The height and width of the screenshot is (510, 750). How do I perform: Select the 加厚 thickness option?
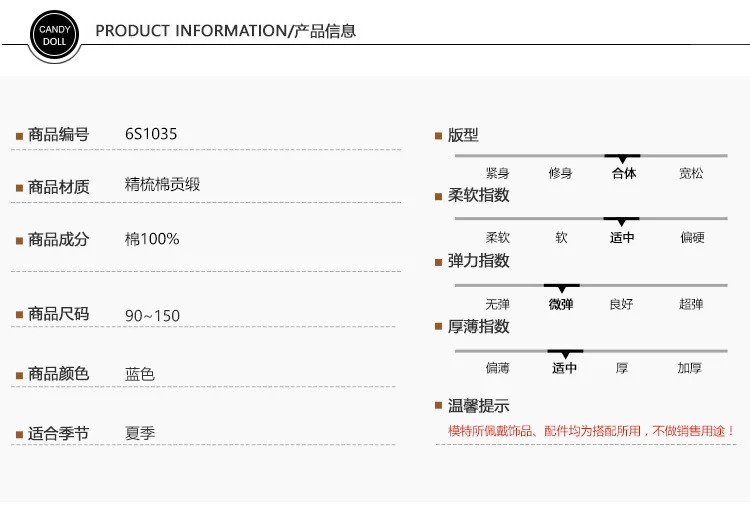pos(689,368)
